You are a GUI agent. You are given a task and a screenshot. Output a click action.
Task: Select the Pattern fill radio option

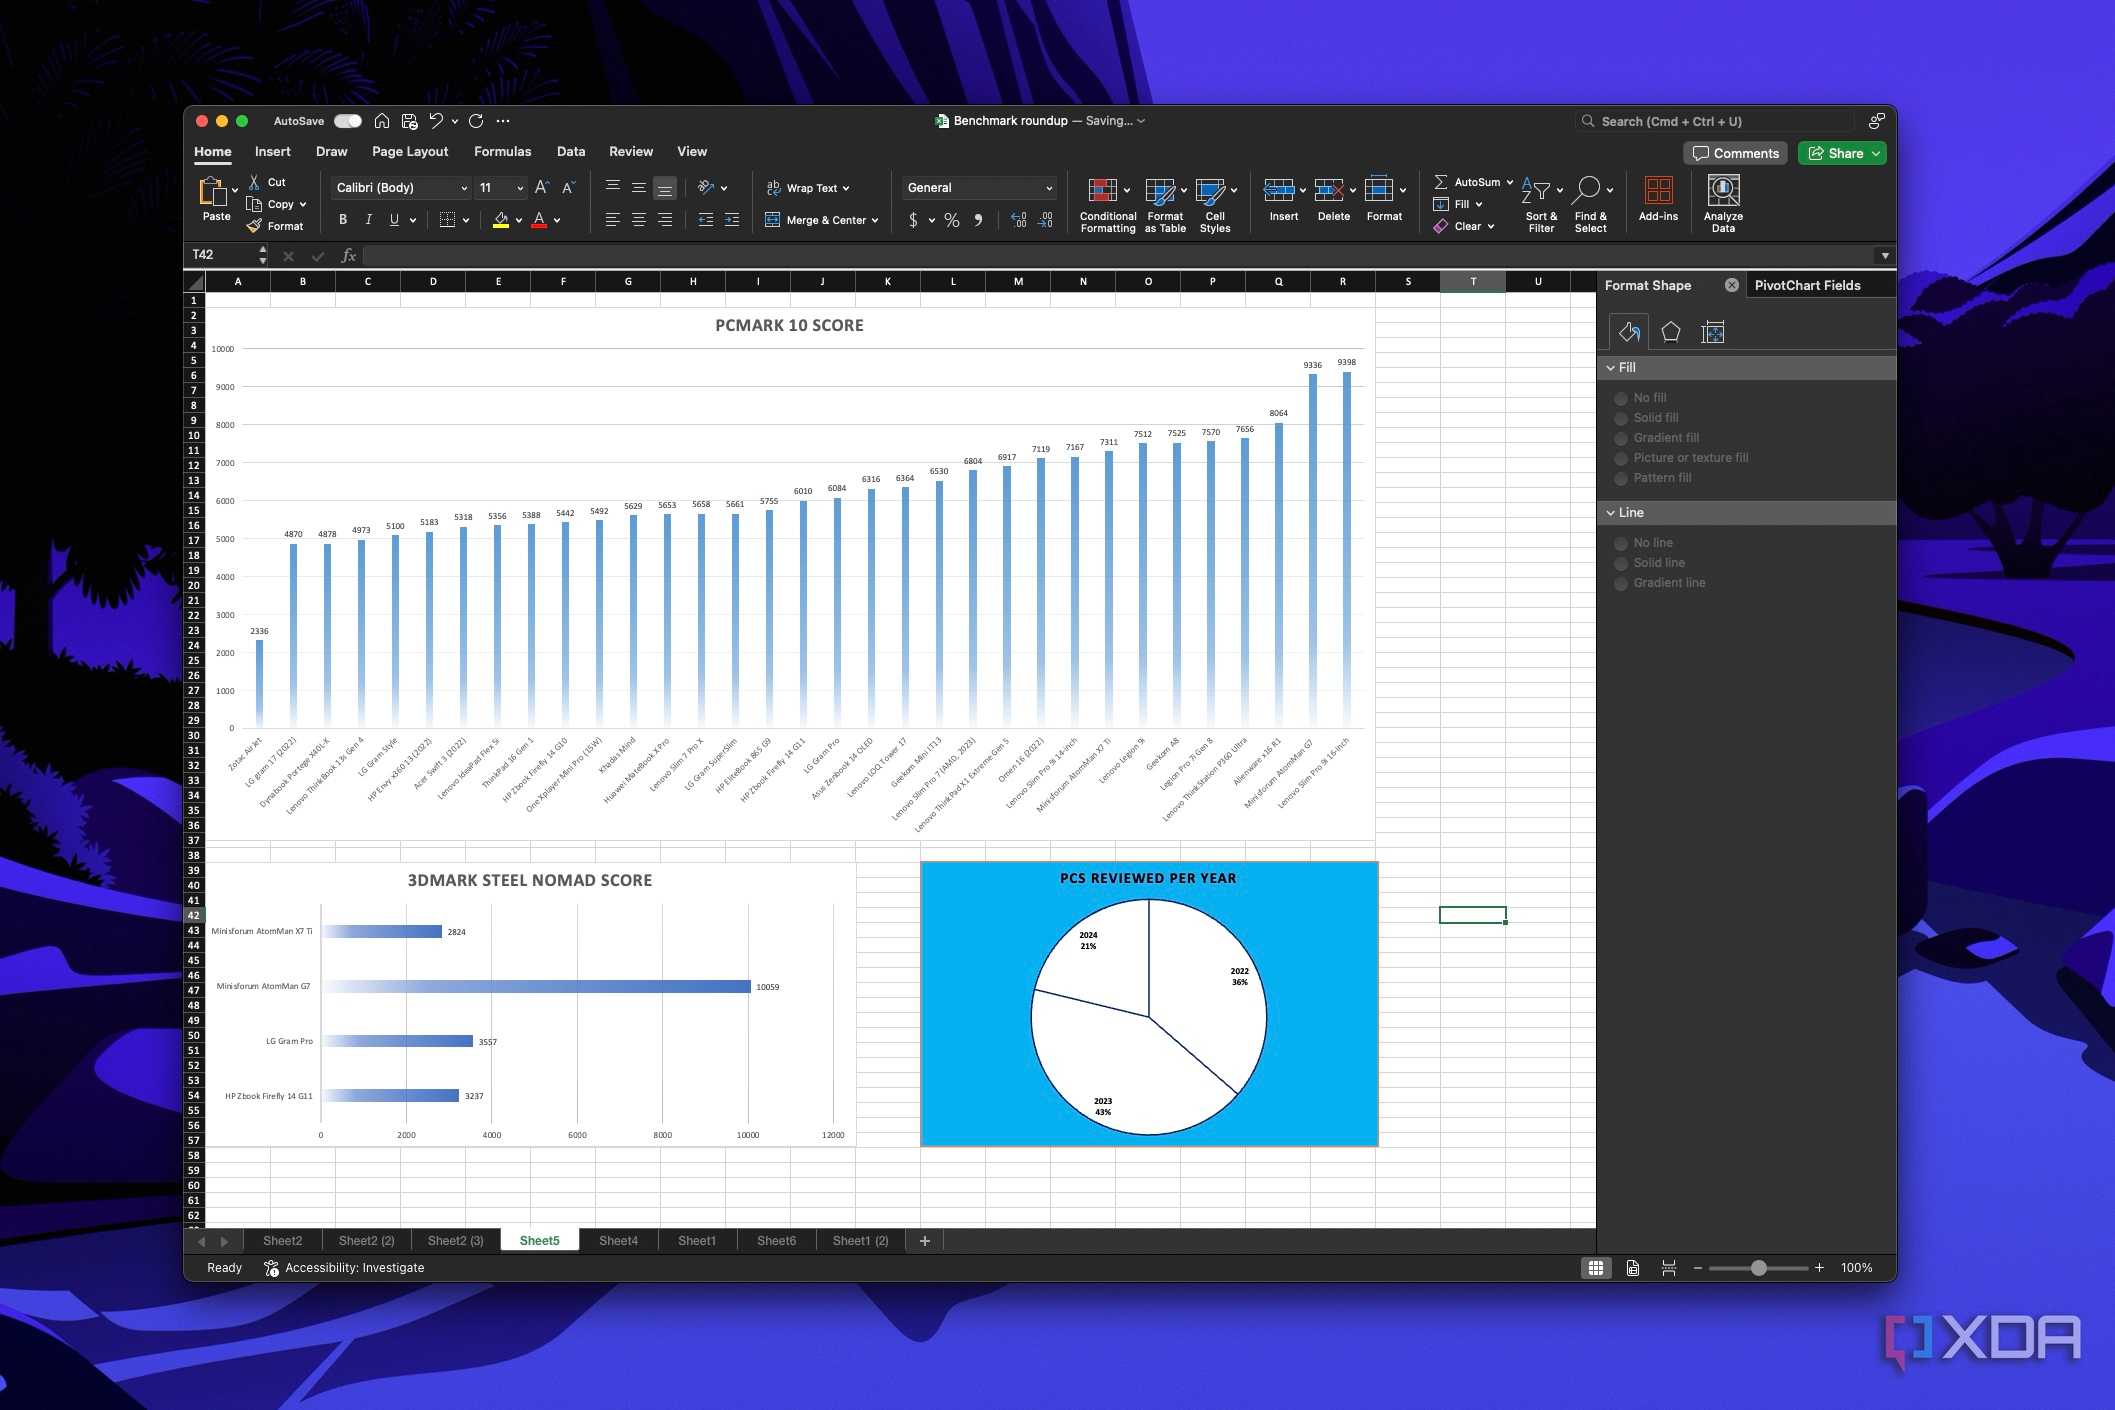1620,479
